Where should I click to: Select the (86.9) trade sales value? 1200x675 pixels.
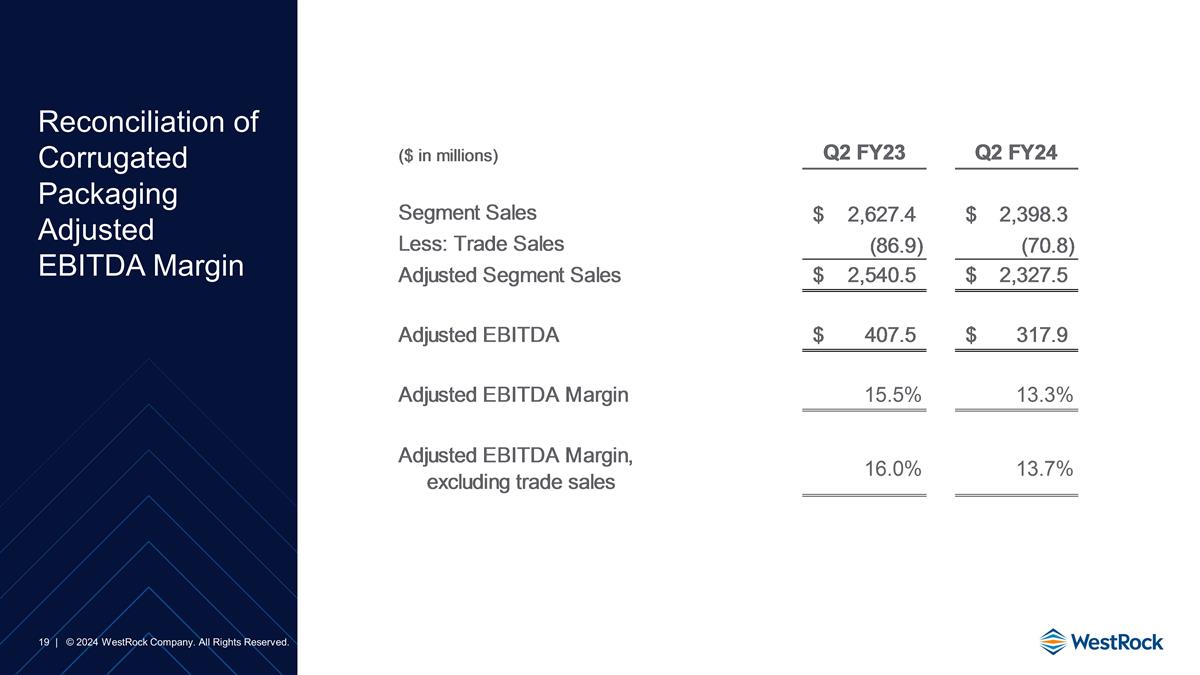[895, 246]
